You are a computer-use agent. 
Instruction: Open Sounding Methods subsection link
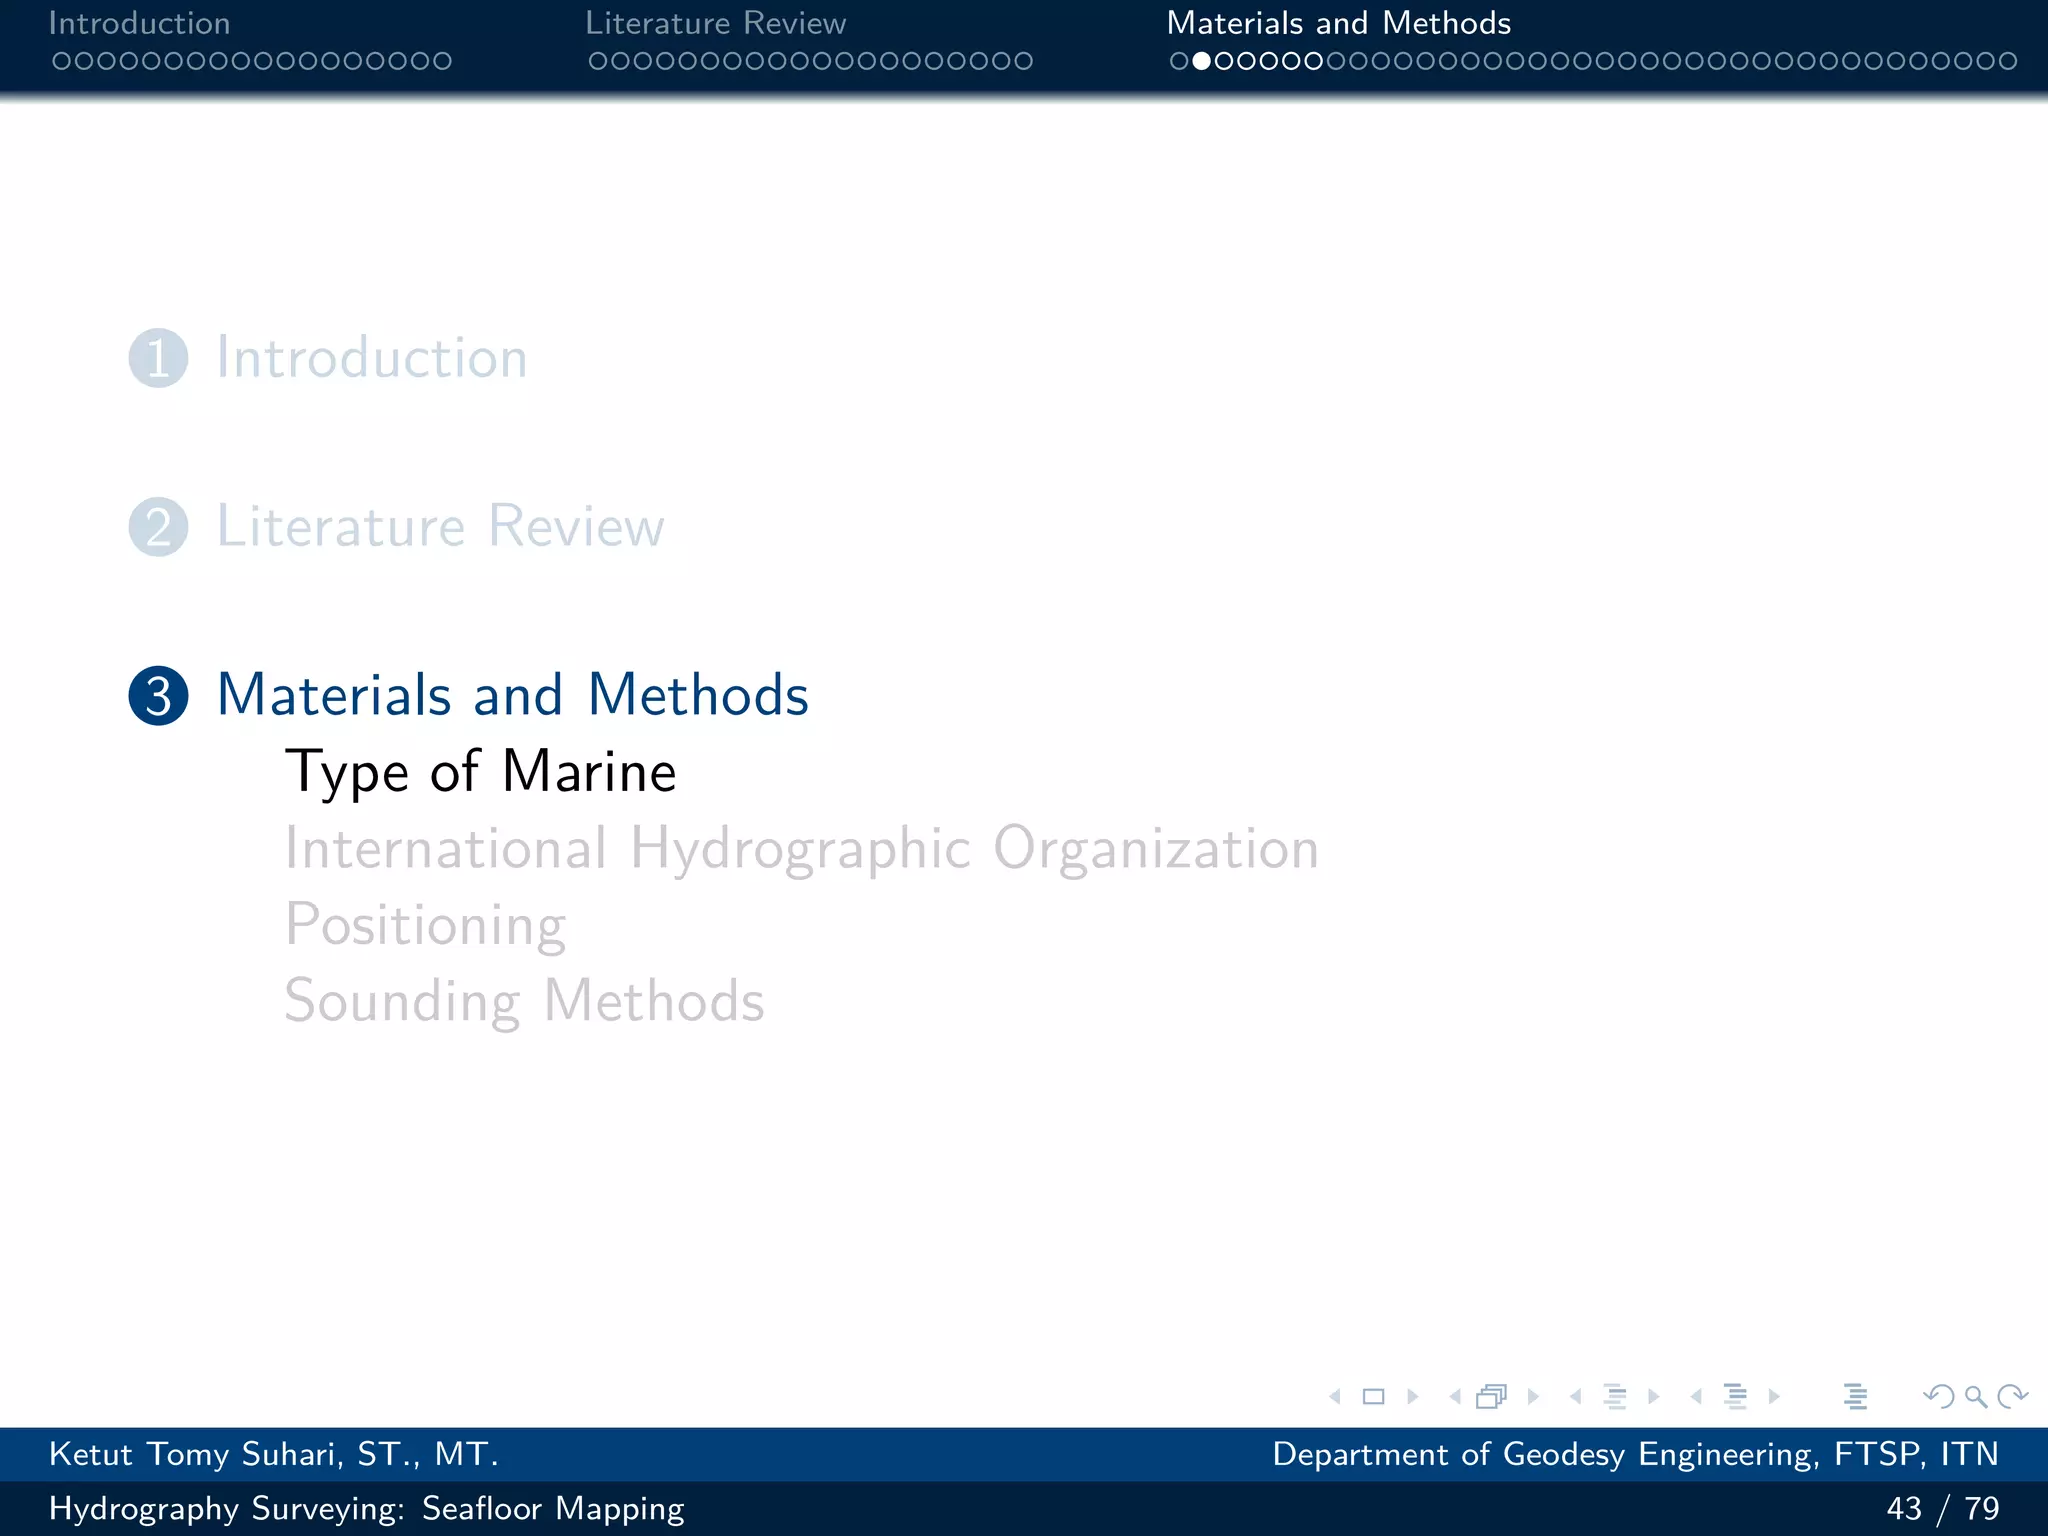(525, 1001)
